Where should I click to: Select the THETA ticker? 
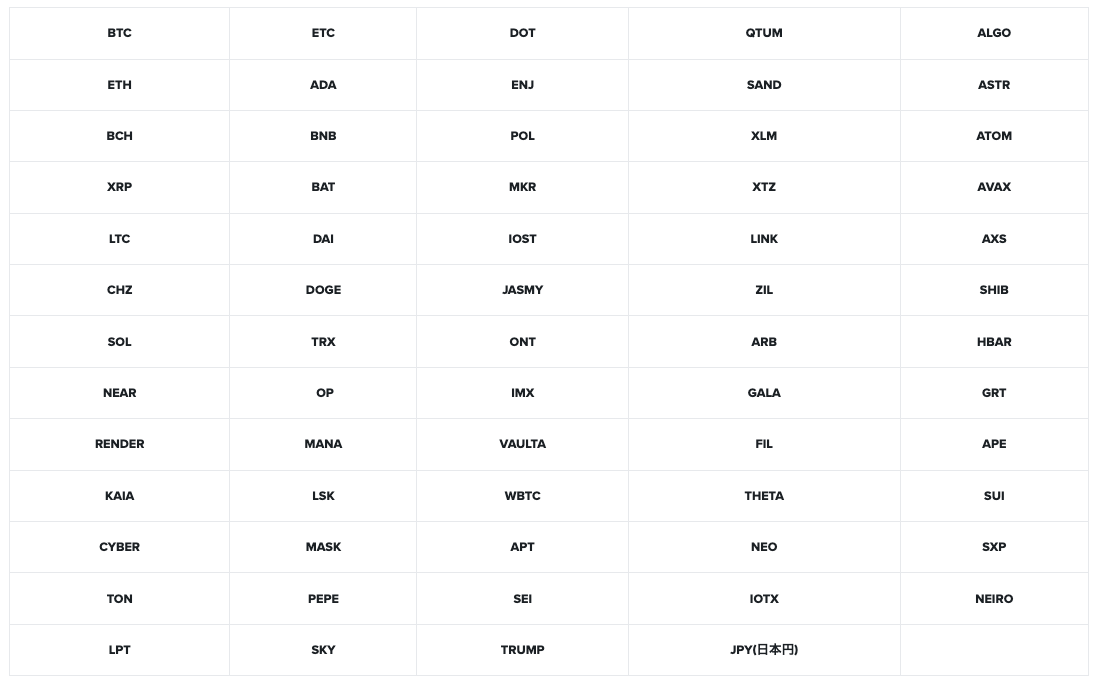tap(764, 496)
